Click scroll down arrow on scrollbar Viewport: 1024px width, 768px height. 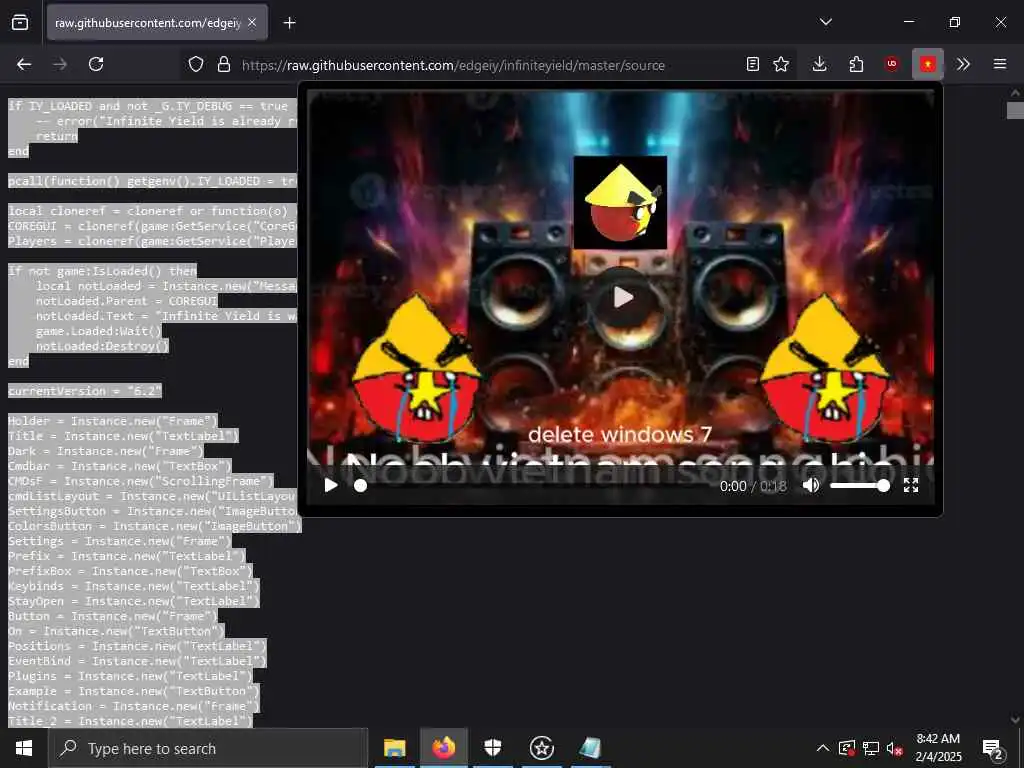(x=1015, y=719)
